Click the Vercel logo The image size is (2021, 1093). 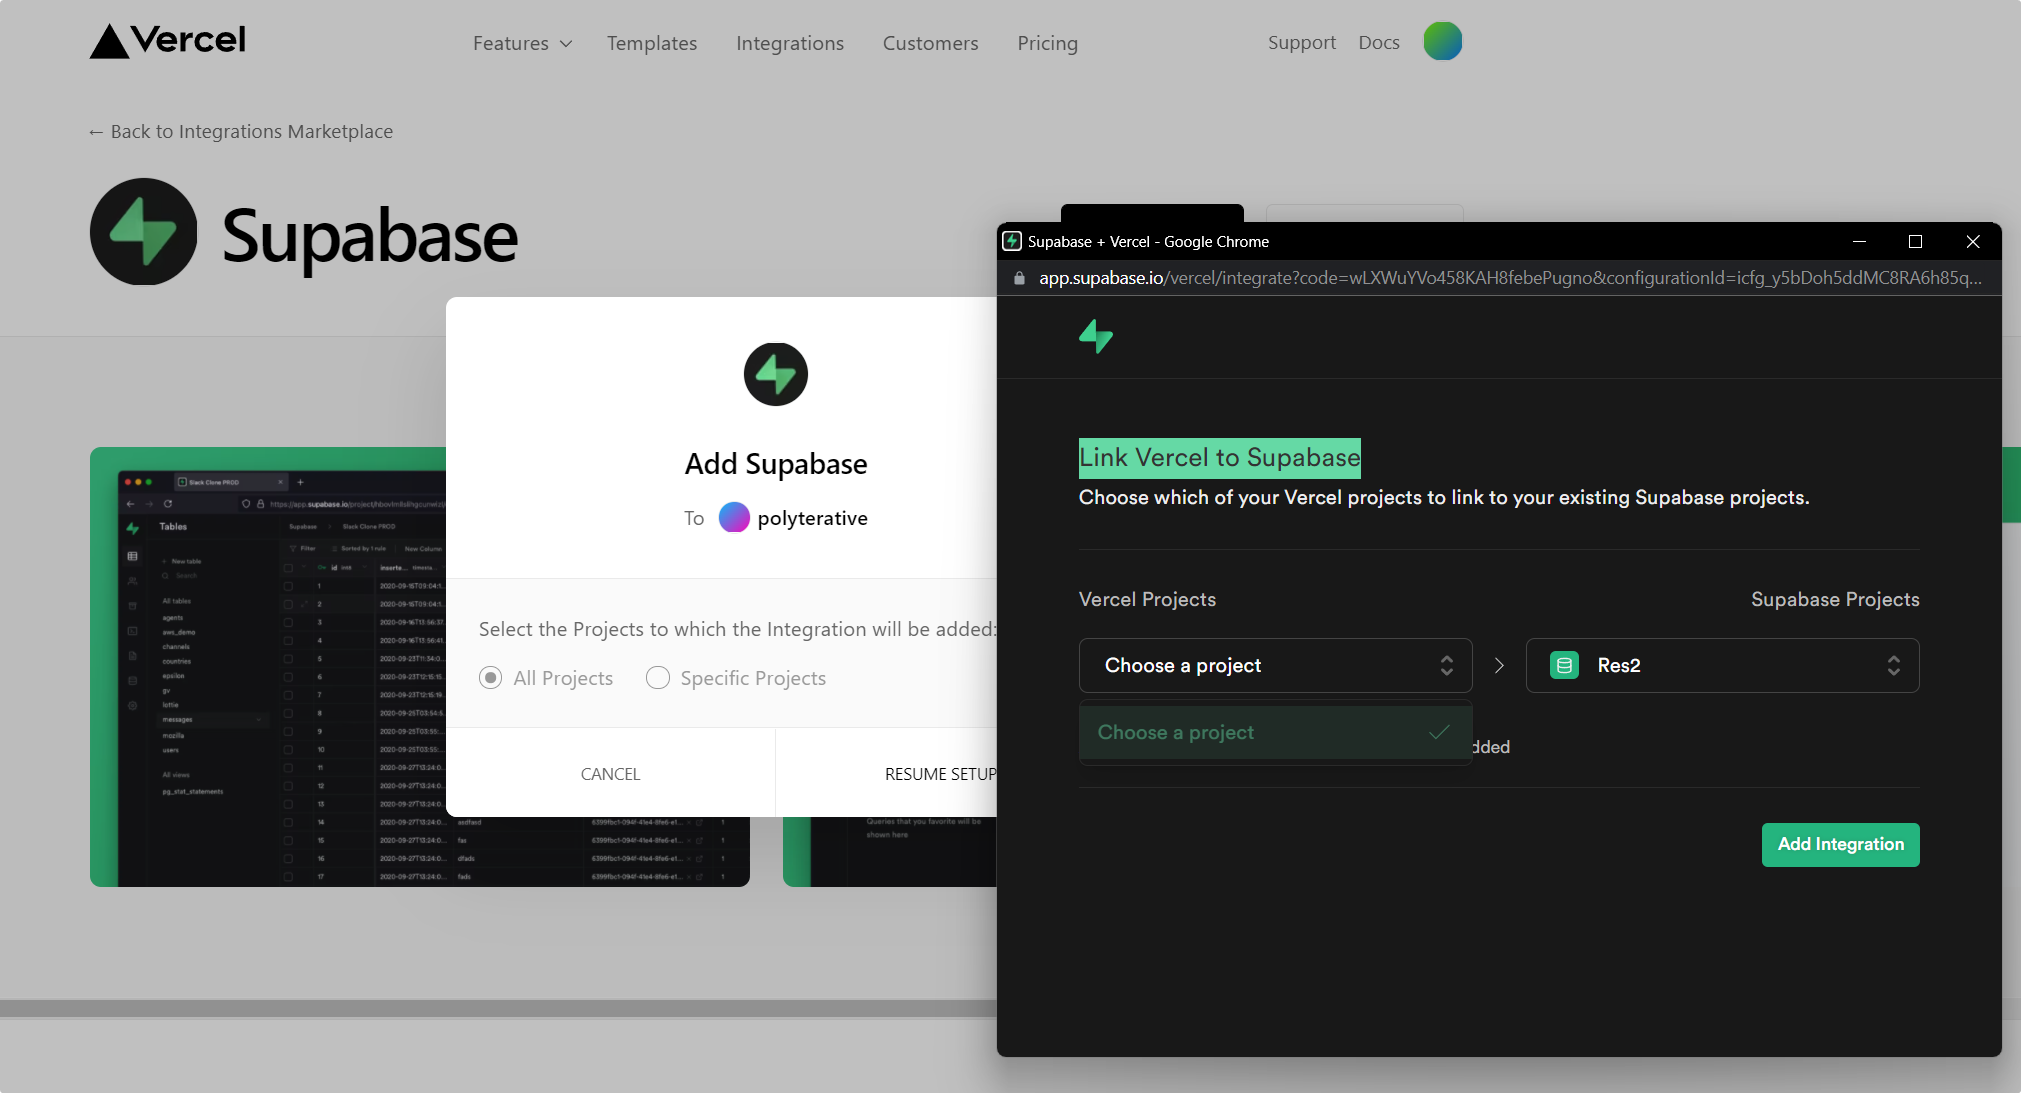tap(166, 40)
